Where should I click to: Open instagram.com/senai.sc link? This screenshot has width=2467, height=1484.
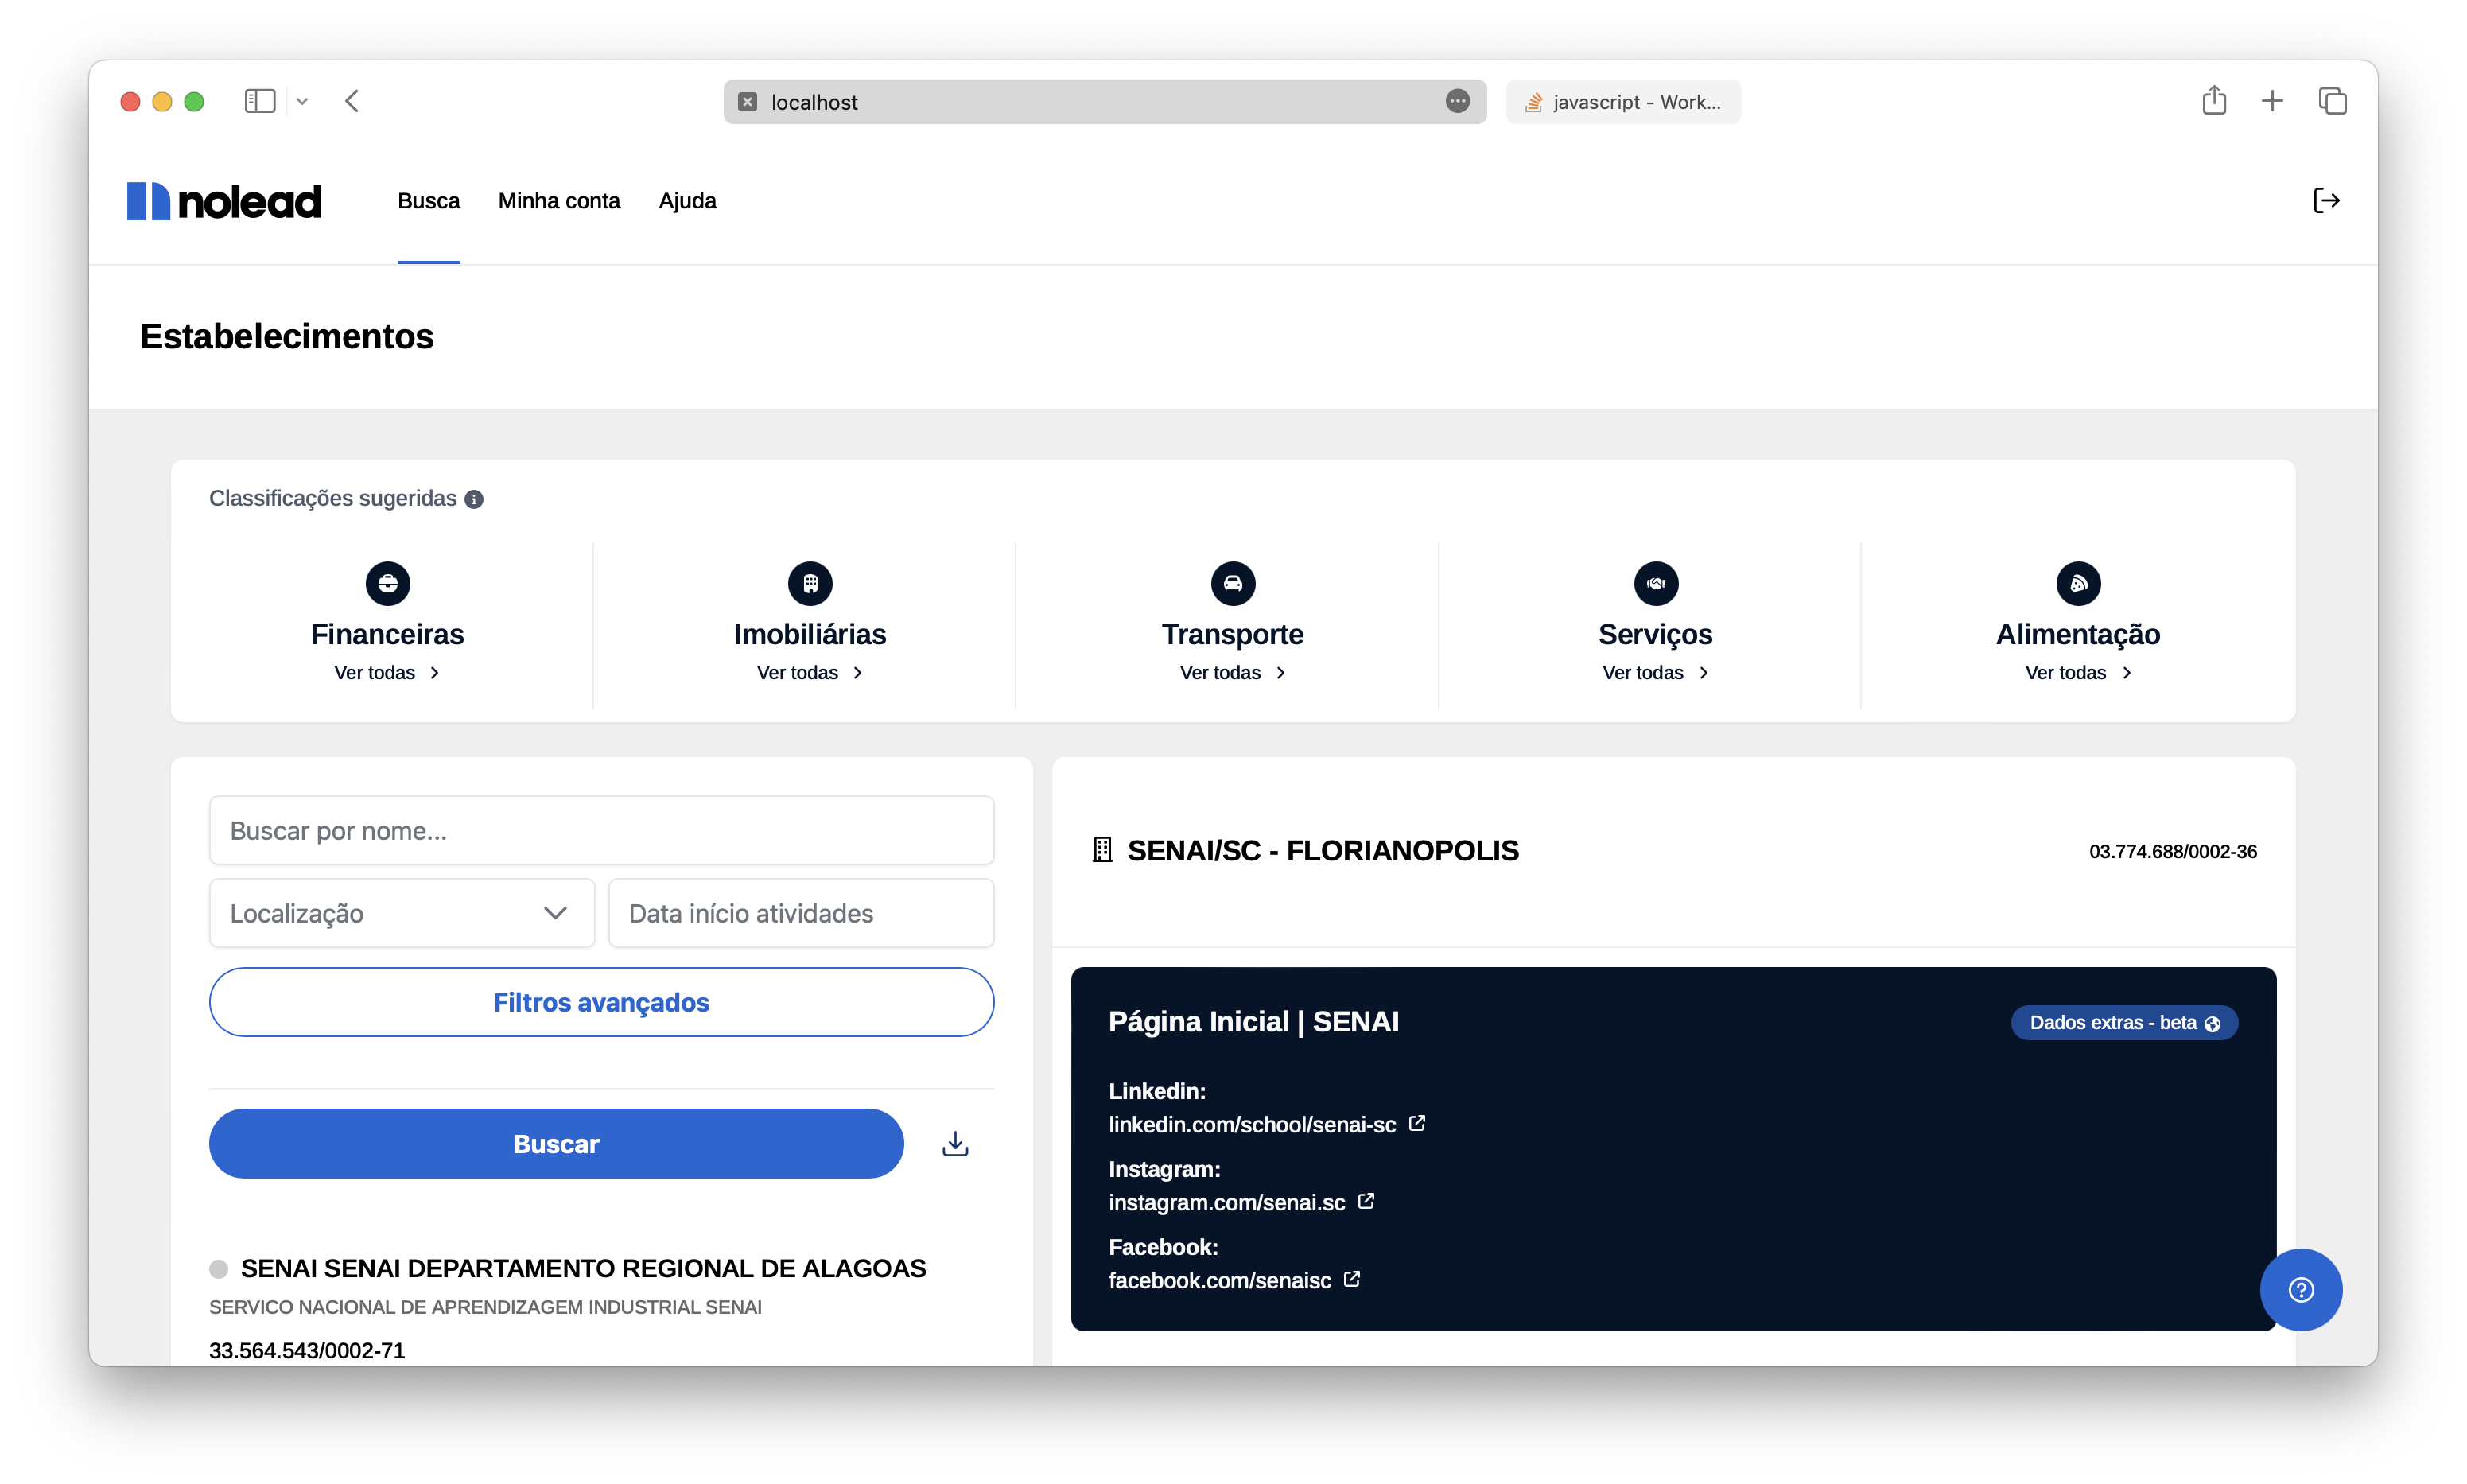(x=1226, y=1202)
